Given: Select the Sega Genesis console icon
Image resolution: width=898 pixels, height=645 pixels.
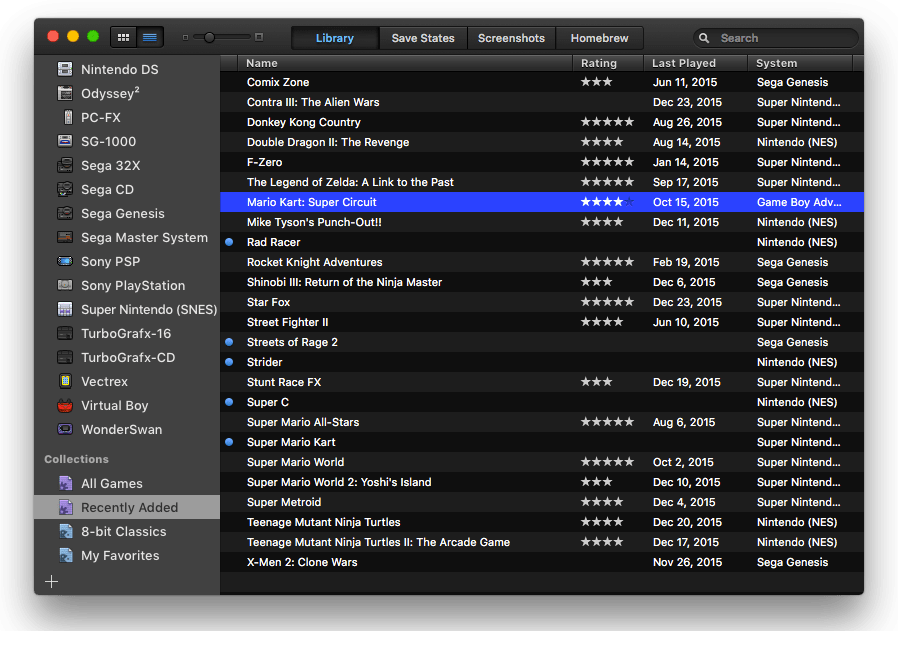Looking at the screenshot, I should [x=65, y=214].
